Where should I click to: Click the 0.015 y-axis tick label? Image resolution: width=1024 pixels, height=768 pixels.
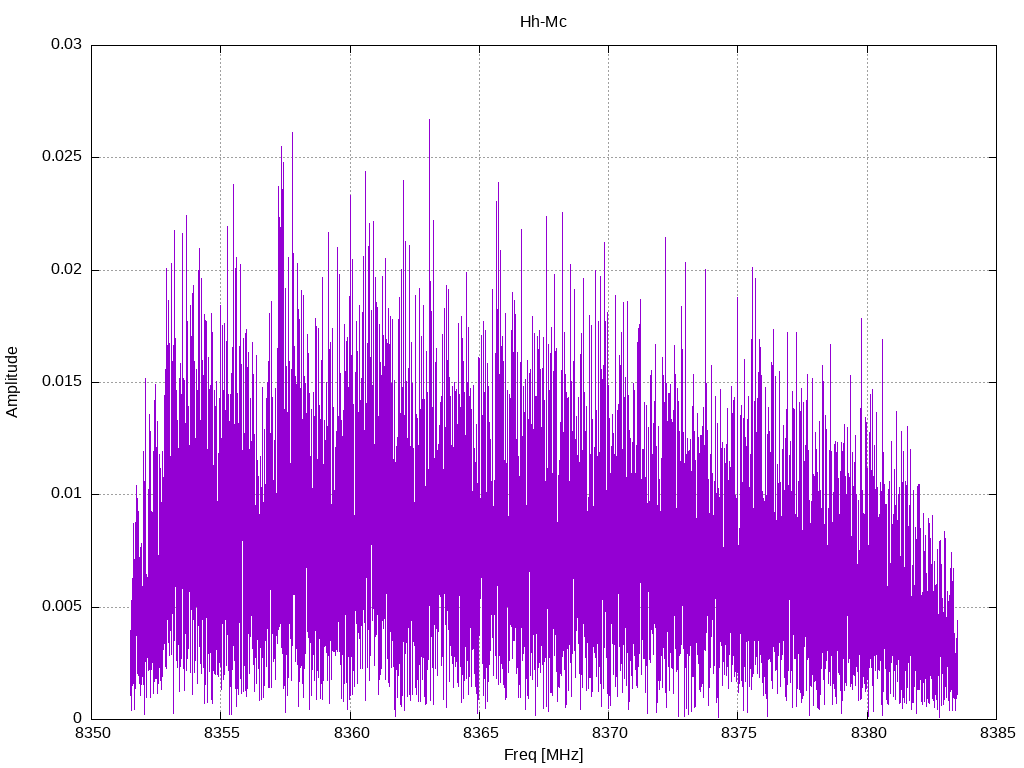[62, 381]
